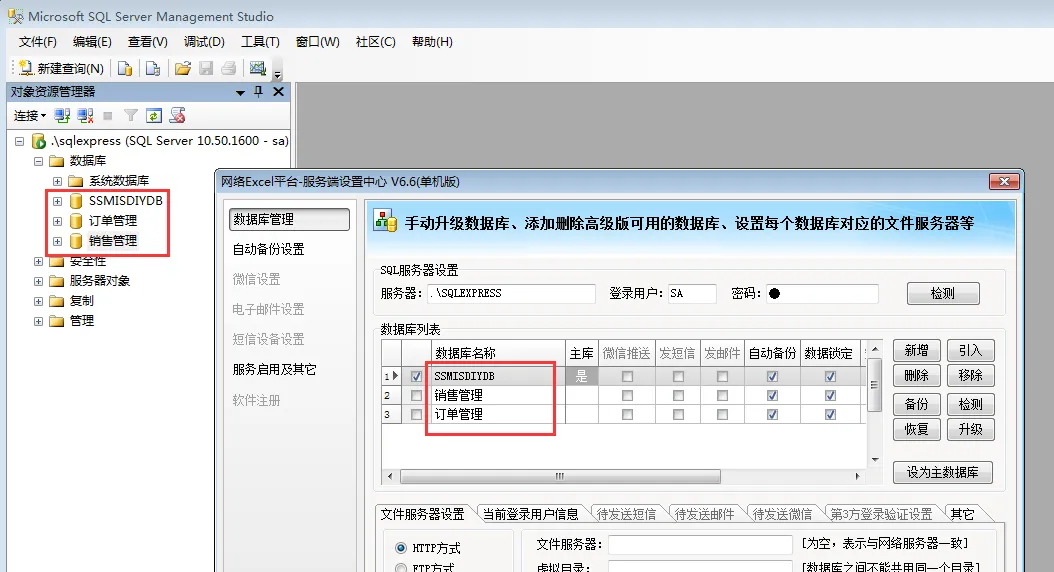Open the 查看(V) menu
The height and width of the screenshot is (572, 1054).
(x=148, y=42)
